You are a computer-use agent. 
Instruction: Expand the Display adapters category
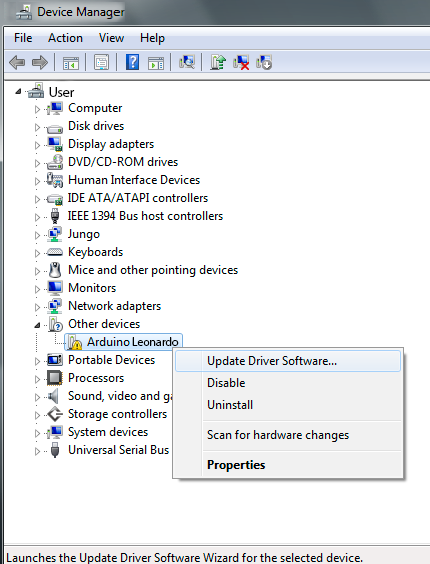37,145
